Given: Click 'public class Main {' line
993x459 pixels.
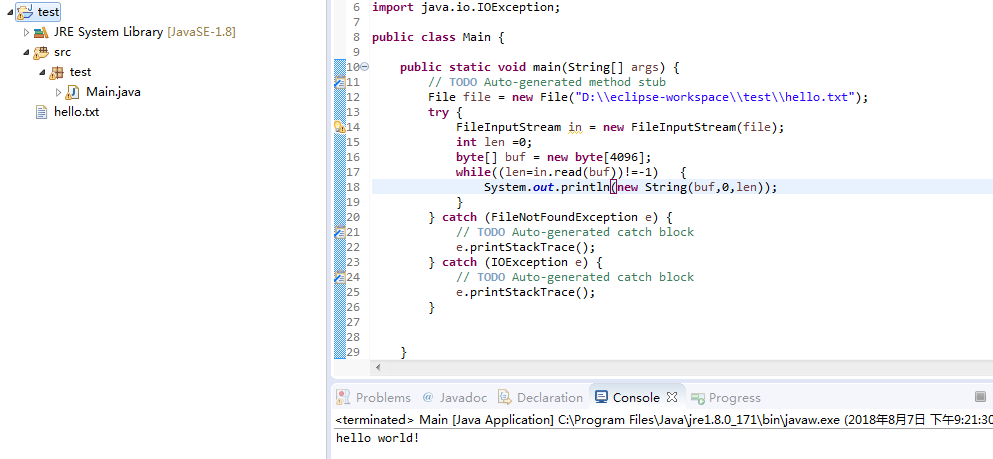Looking at the screenshot, I should (438, 37).
